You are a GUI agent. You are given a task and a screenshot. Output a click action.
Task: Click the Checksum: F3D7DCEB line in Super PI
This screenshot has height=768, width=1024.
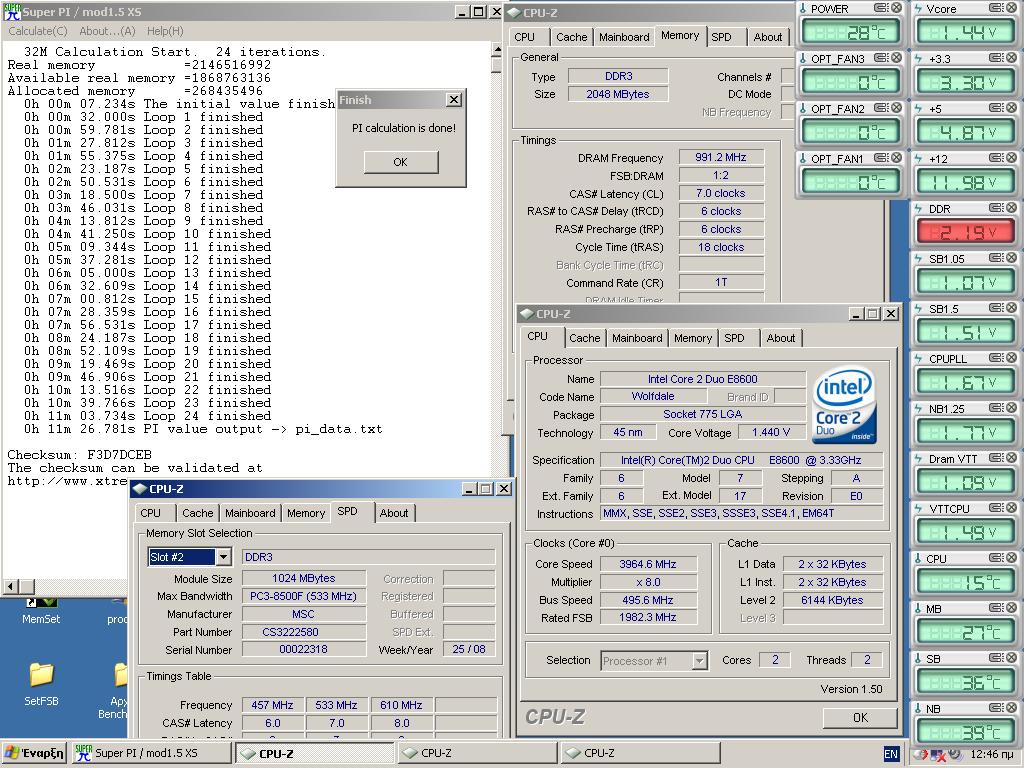[x=79, y=455]
